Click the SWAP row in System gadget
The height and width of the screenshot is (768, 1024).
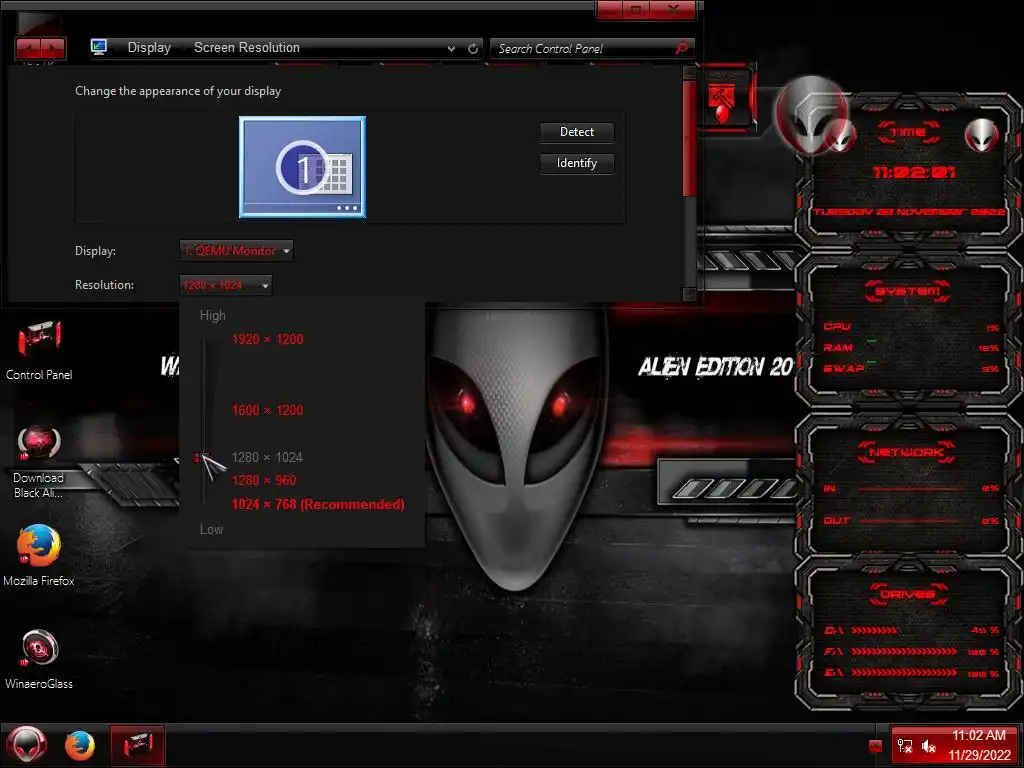(x=911, y=369)
